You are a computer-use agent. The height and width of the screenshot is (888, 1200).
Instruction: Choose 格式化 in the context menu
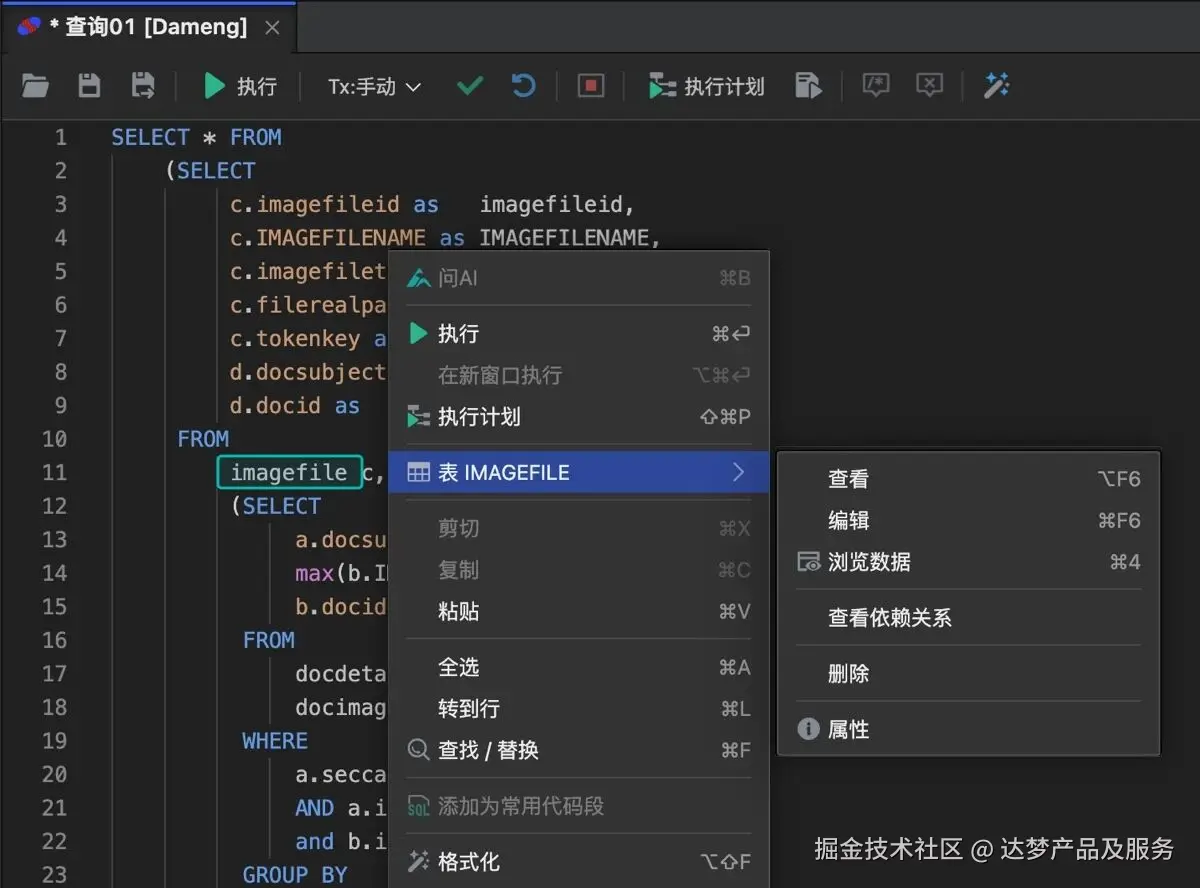coord(578,861)
